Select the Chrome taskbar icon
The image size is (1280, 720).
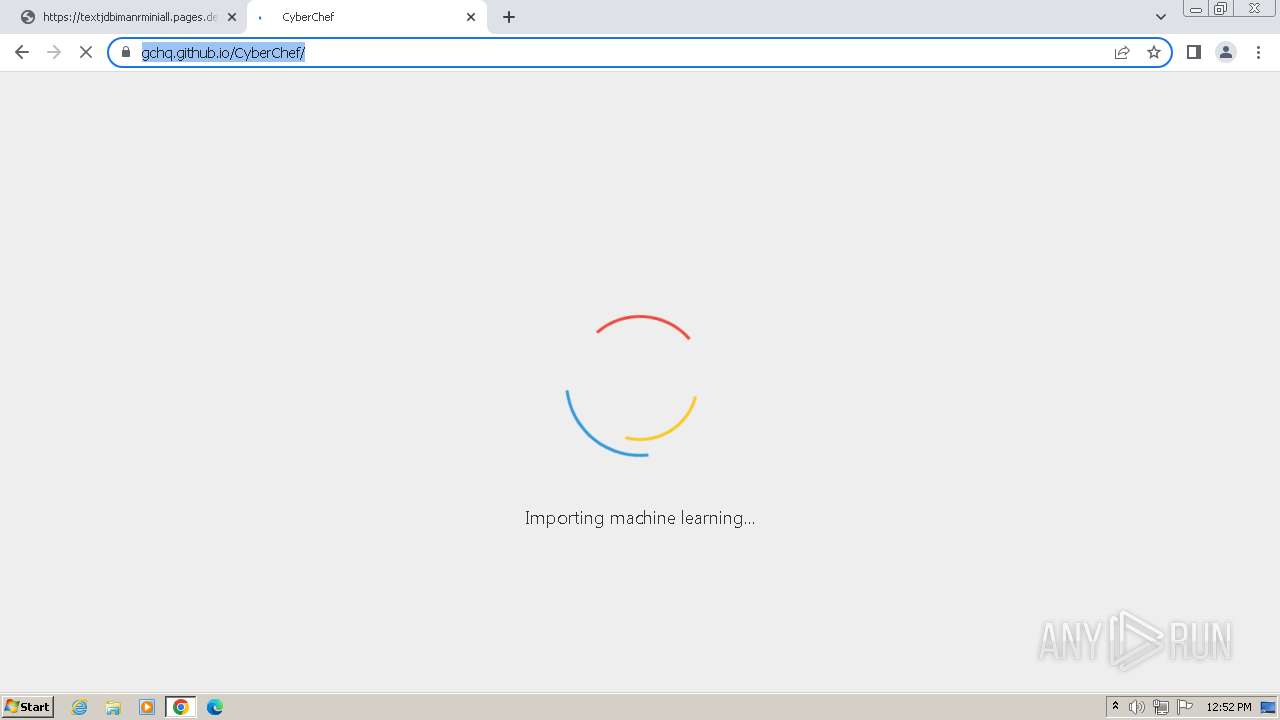point(181,707)
